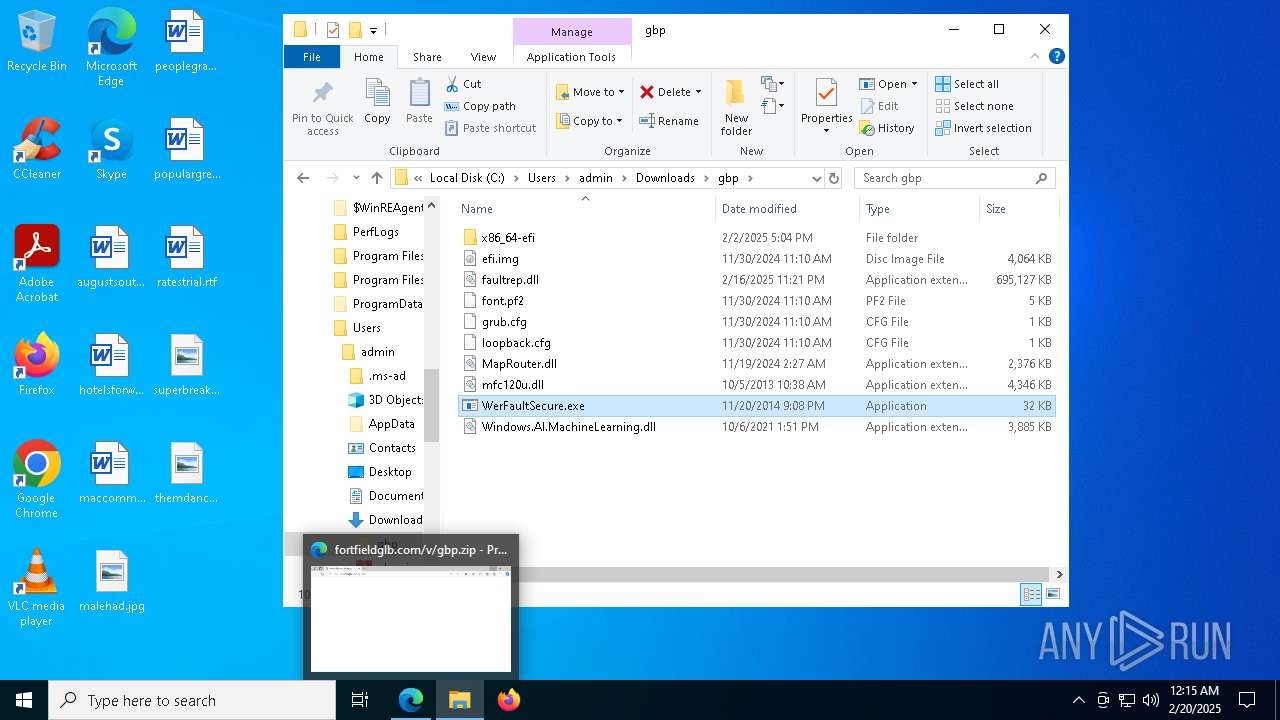The height and width of the screenshot is (720, 1280).
Task: Click the Cut scissors button
Action: (463, 84)
